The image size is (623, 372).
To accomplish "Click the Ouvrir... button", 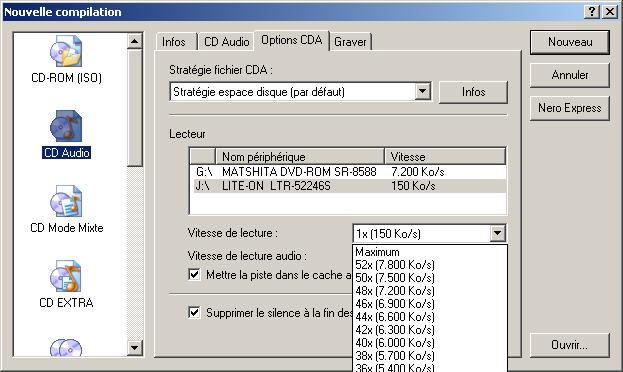I will (x=570, y=345).
